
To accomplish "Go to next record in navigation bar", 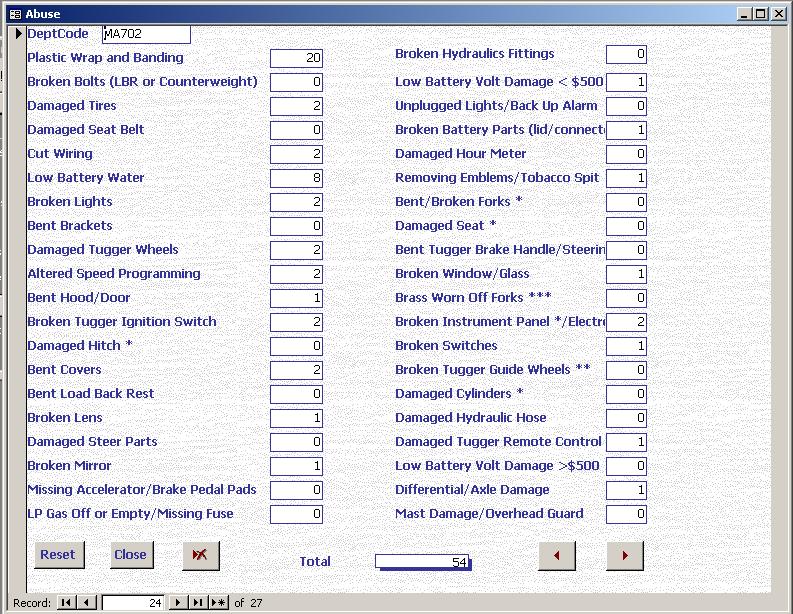I will click(178, 602).
